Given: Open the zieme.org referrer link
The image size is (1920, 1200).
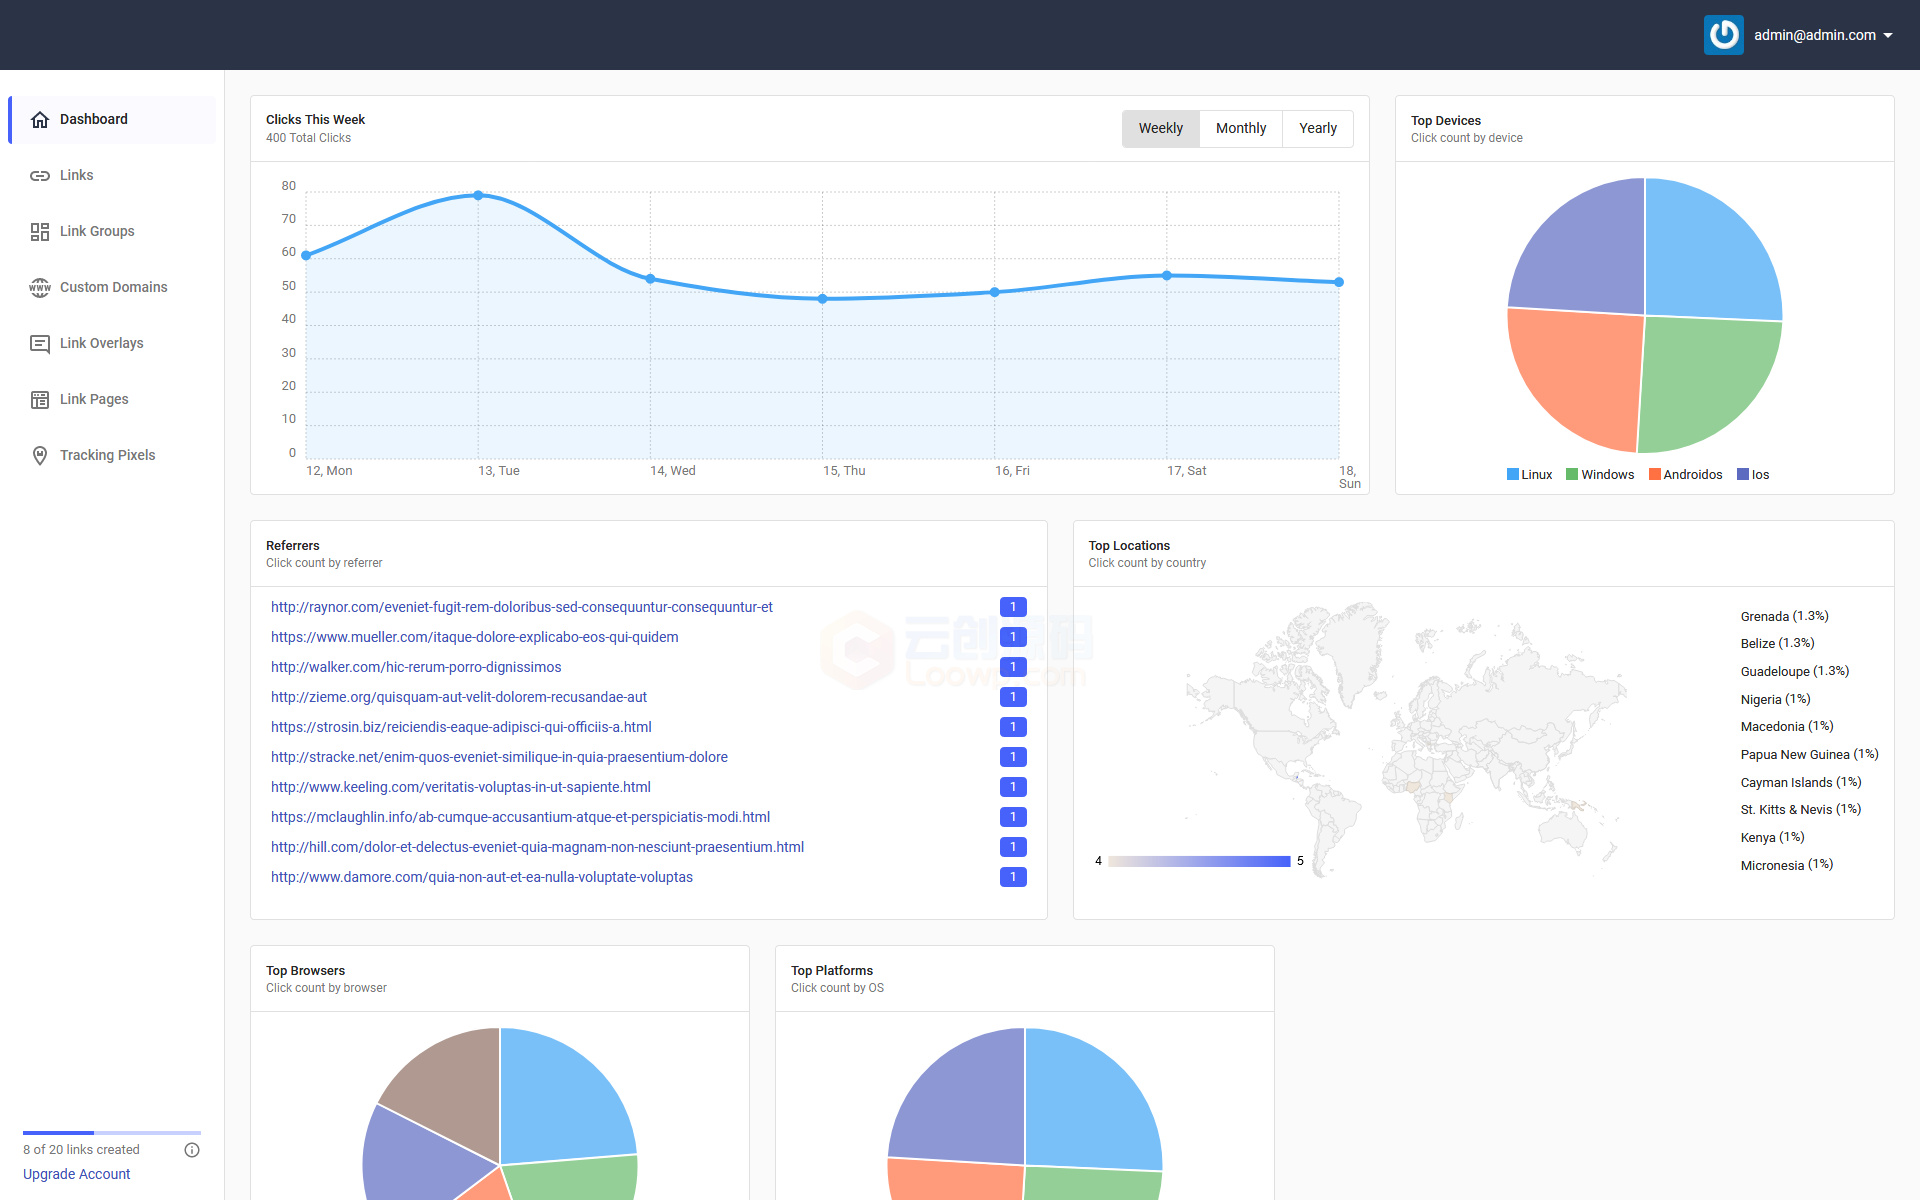Looking at the screenshot, I should (x=459, y=697).
